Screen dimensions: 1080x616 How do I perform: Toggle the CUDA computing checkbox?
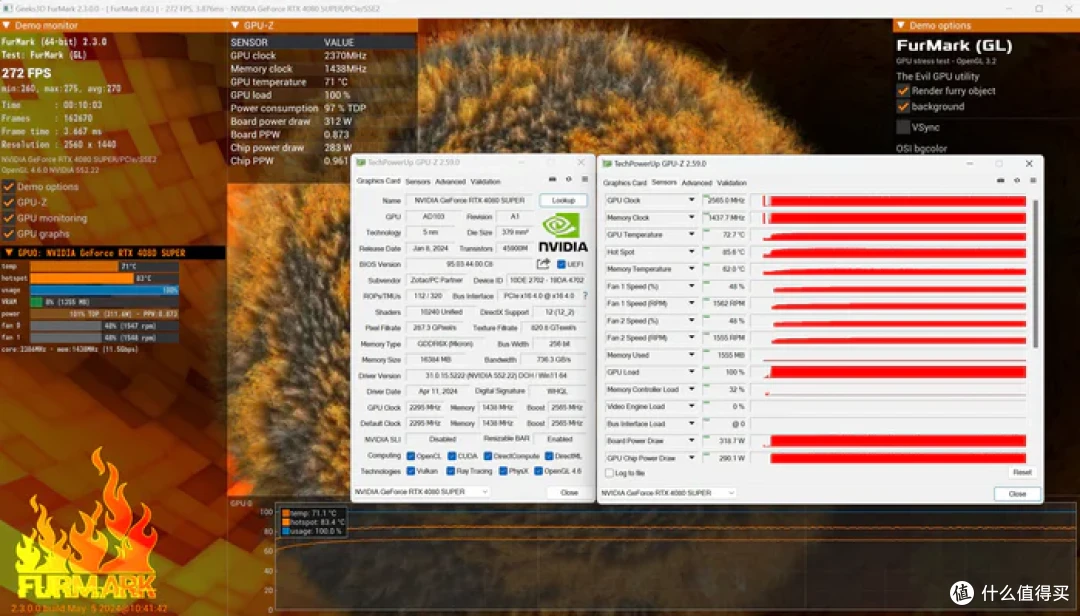tap(452, 456)
